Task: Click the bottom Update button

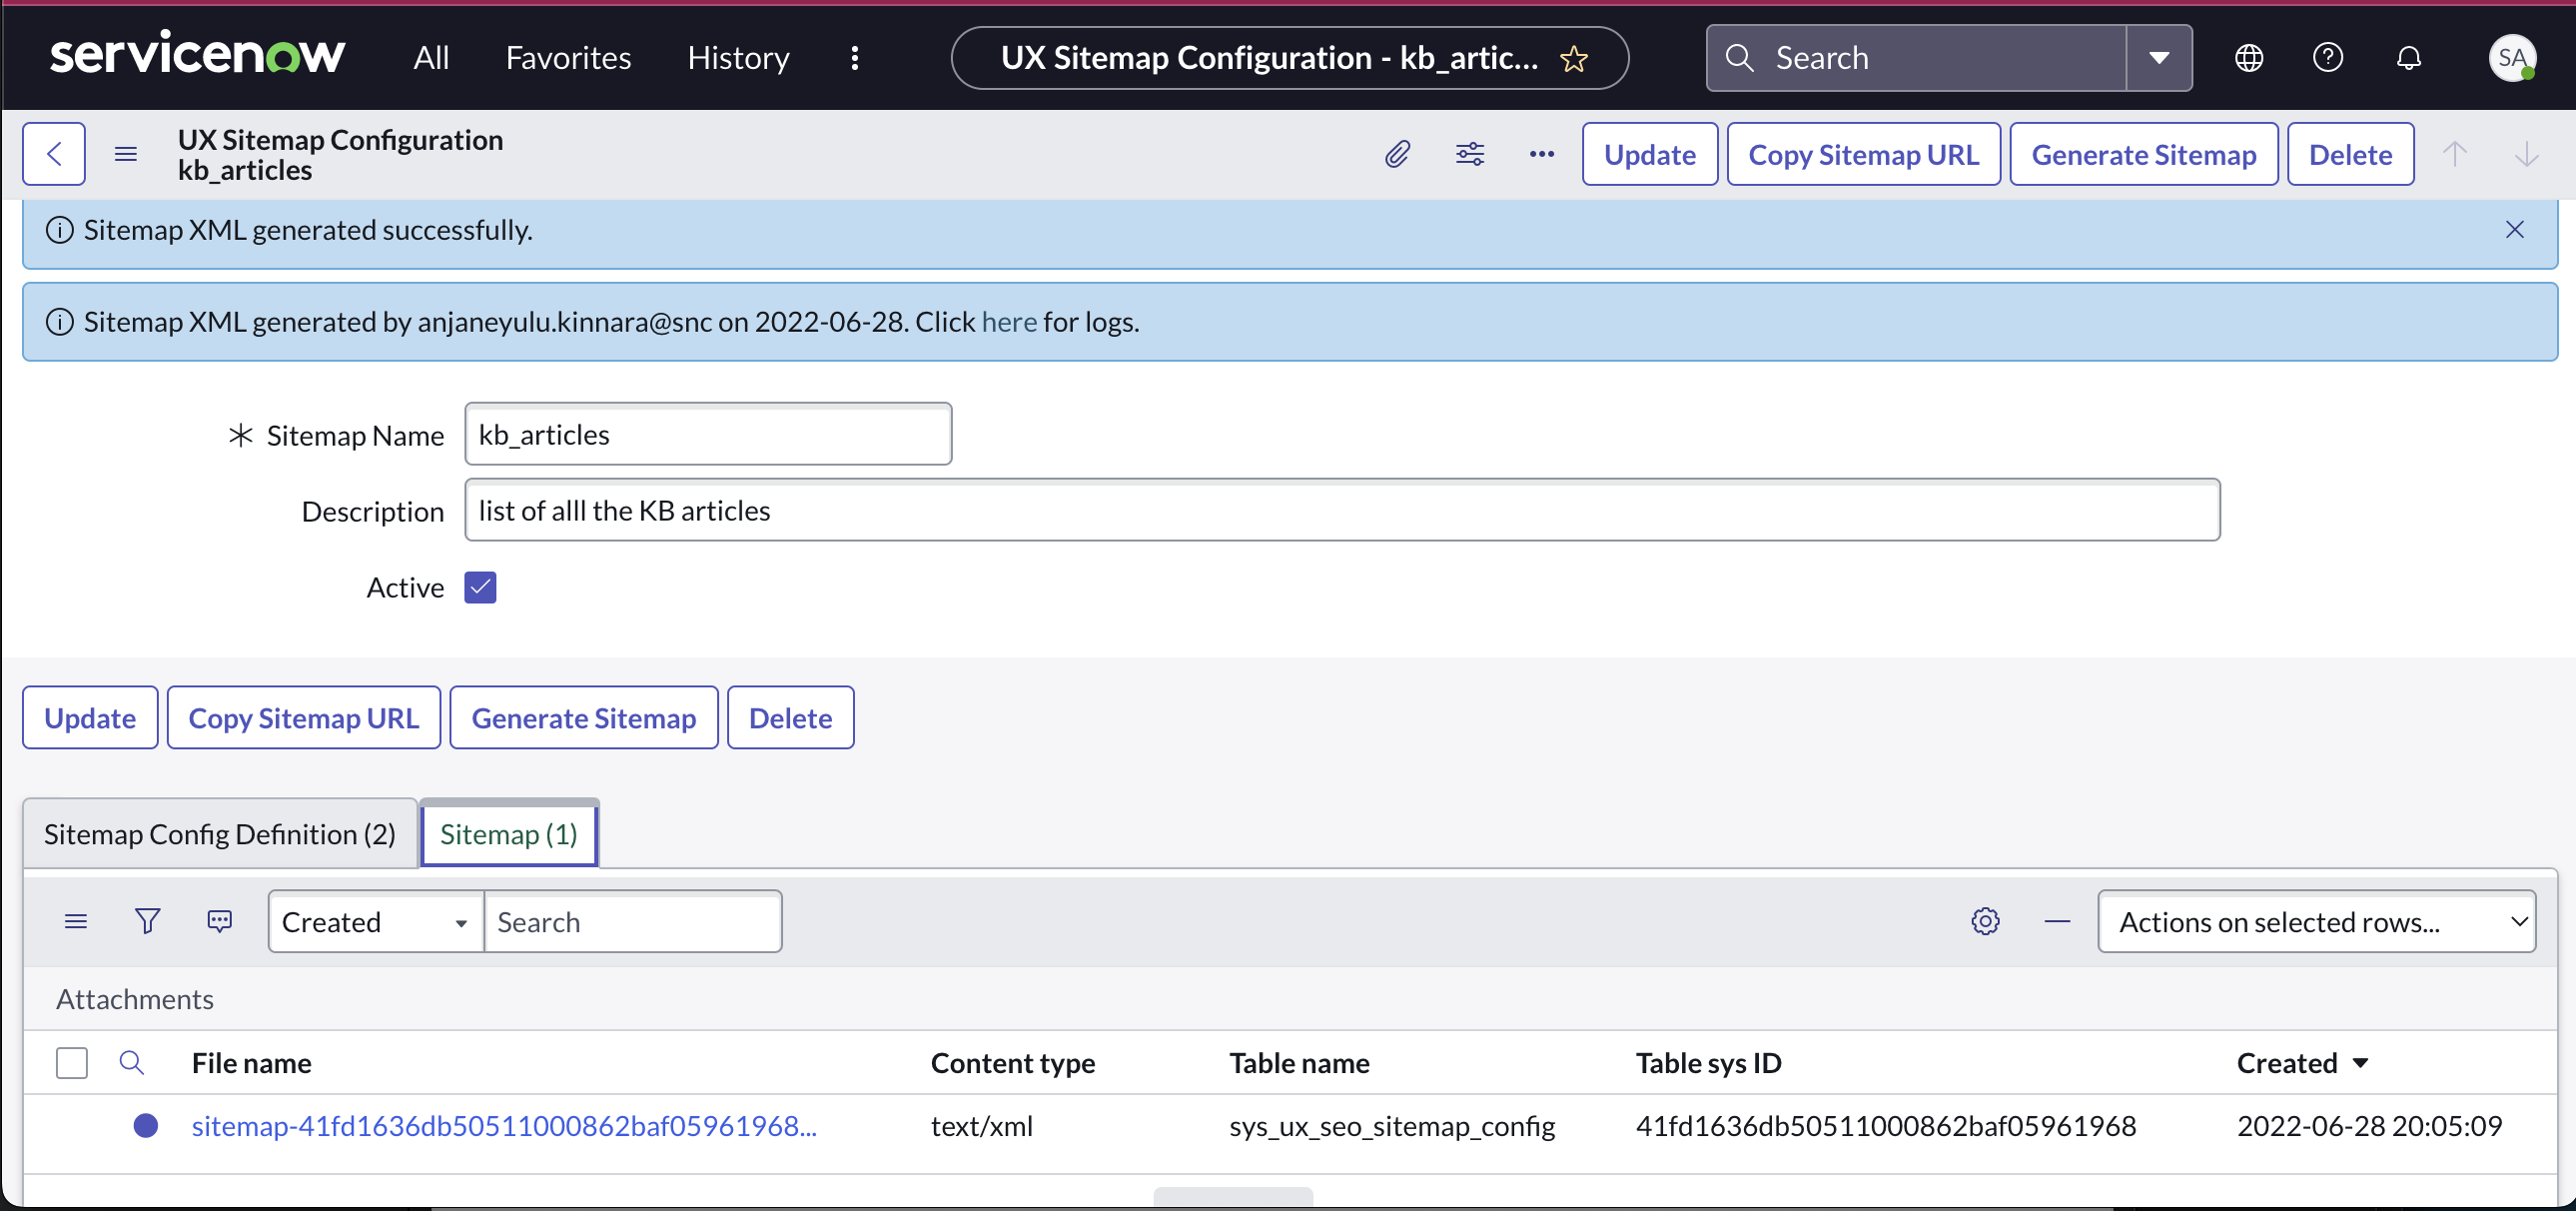Action: tap(90, 717)
